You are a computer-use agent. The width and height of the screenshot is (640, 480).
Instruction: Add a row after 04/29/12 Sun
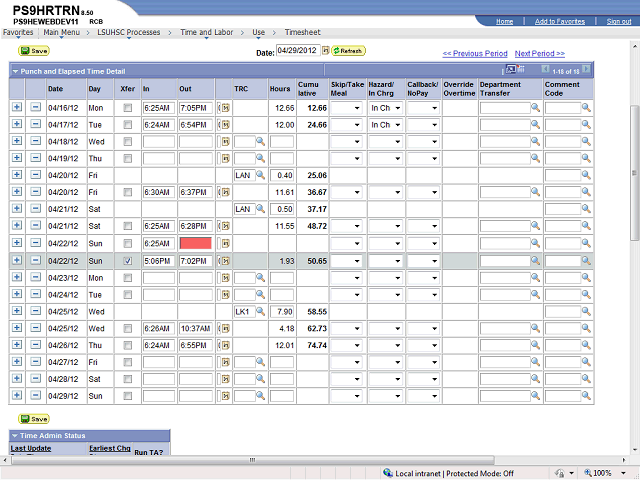click(17, 395)
